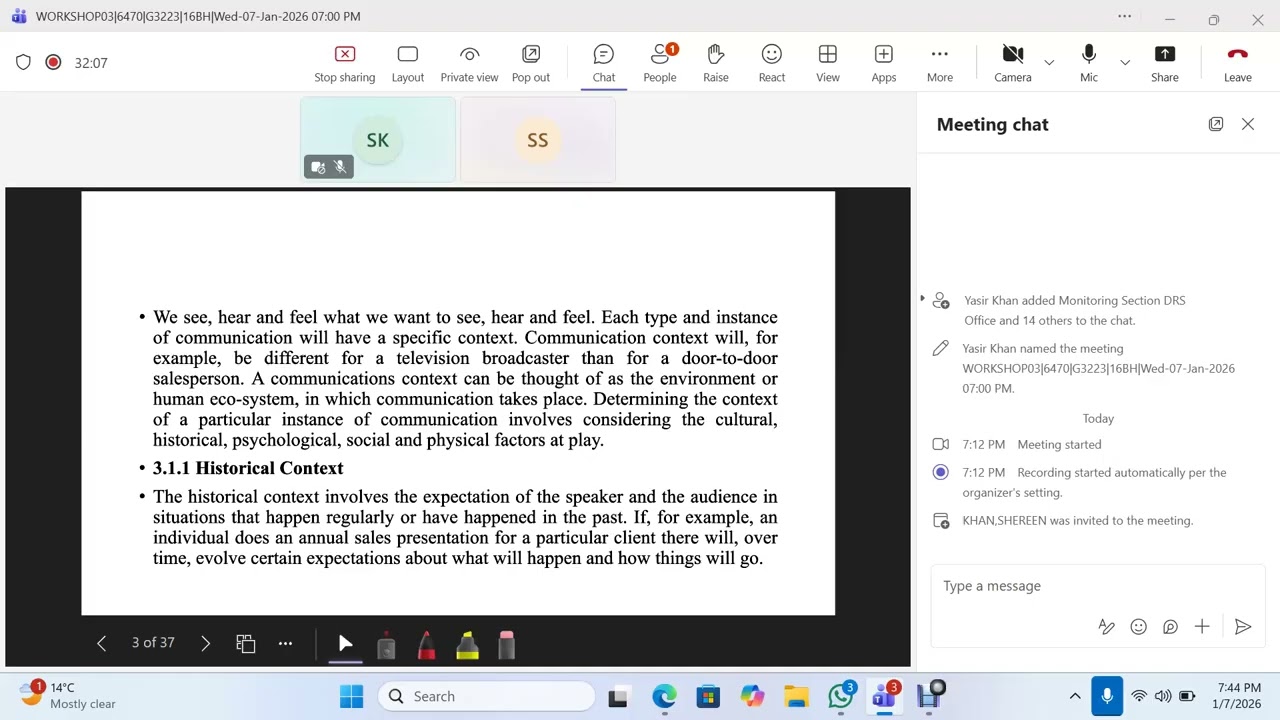Pop out the shared content
The height and width of the screenshot is (720, 1280).
click(x=531, y=63)
